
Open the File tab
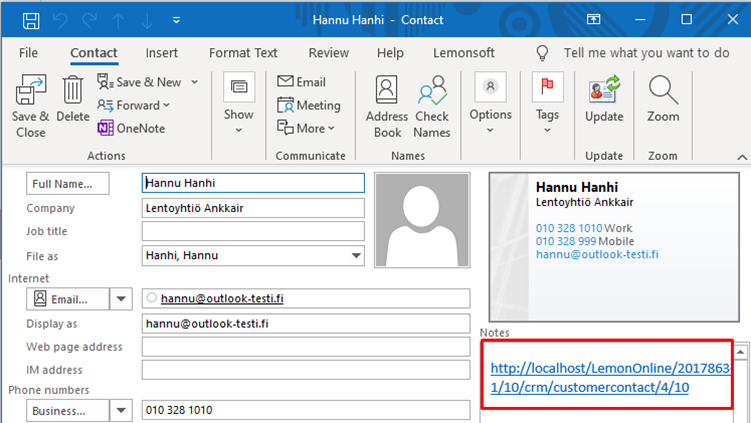[28, 53]
